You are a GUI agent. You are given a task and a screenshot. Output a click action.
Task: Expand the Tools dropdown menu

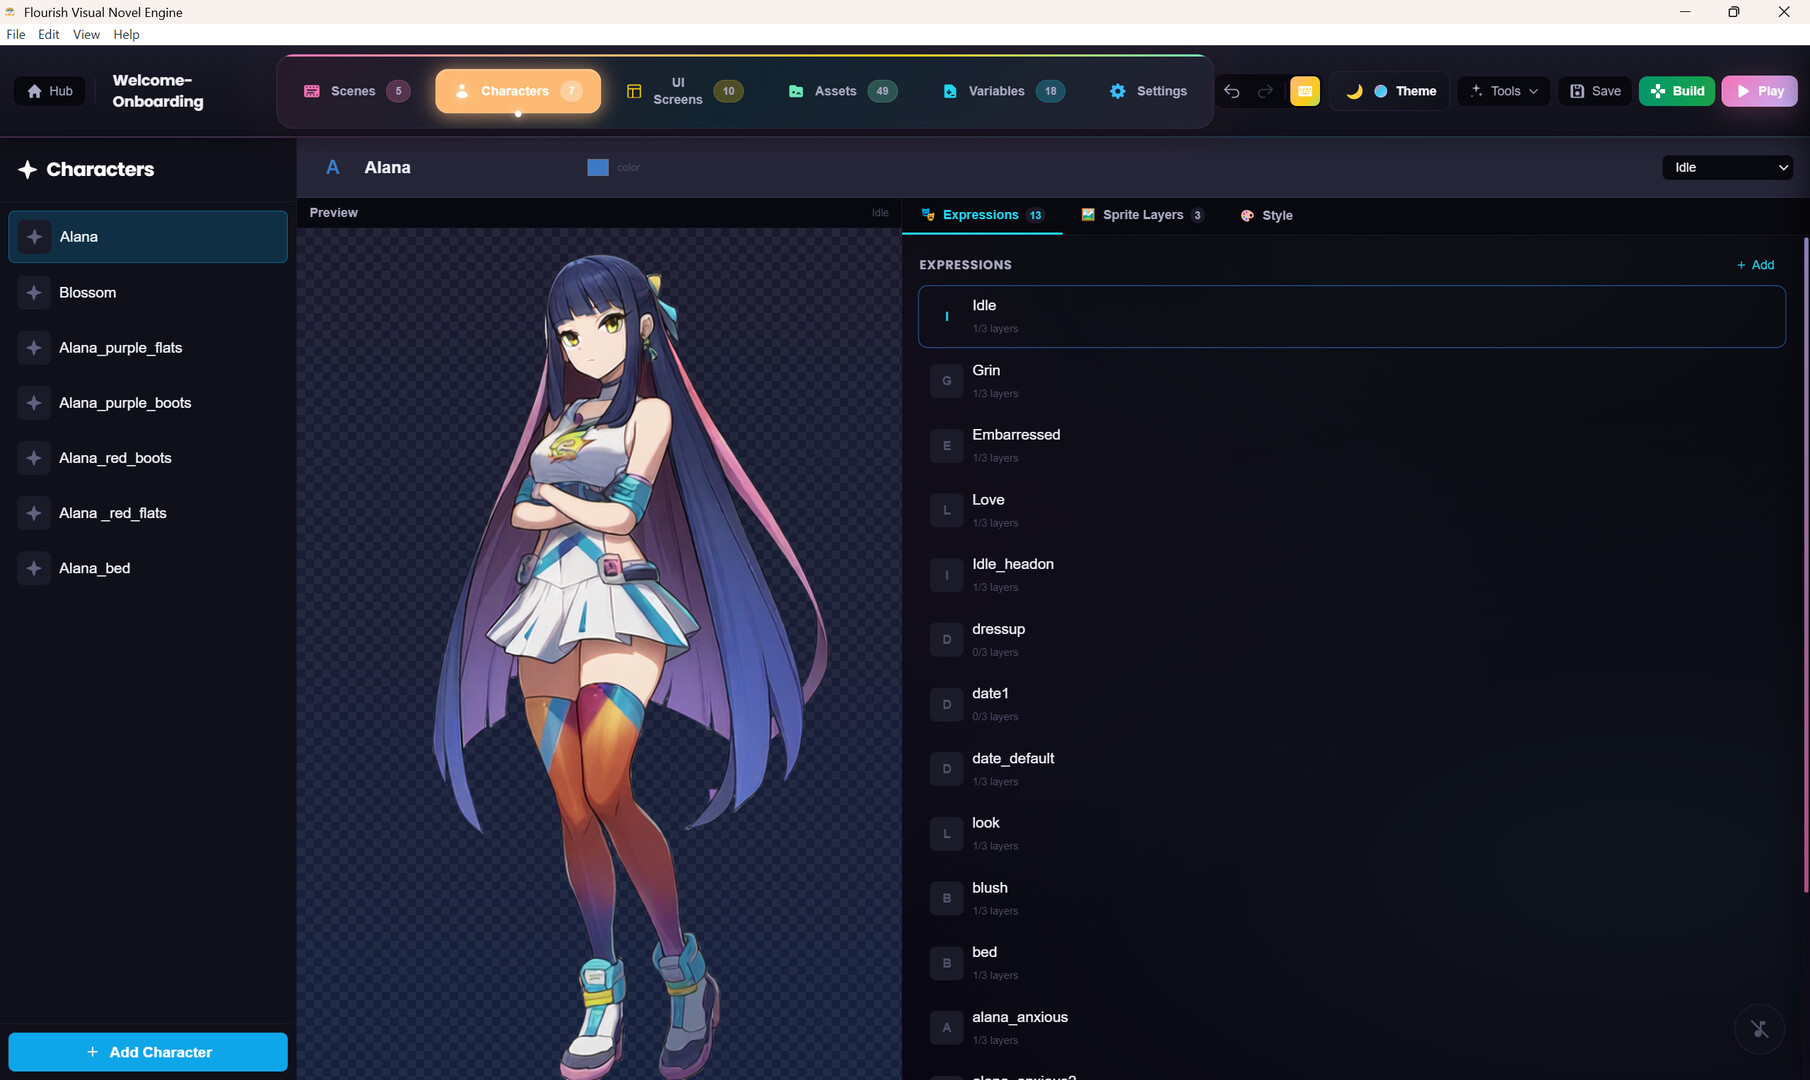[1504, 91]
